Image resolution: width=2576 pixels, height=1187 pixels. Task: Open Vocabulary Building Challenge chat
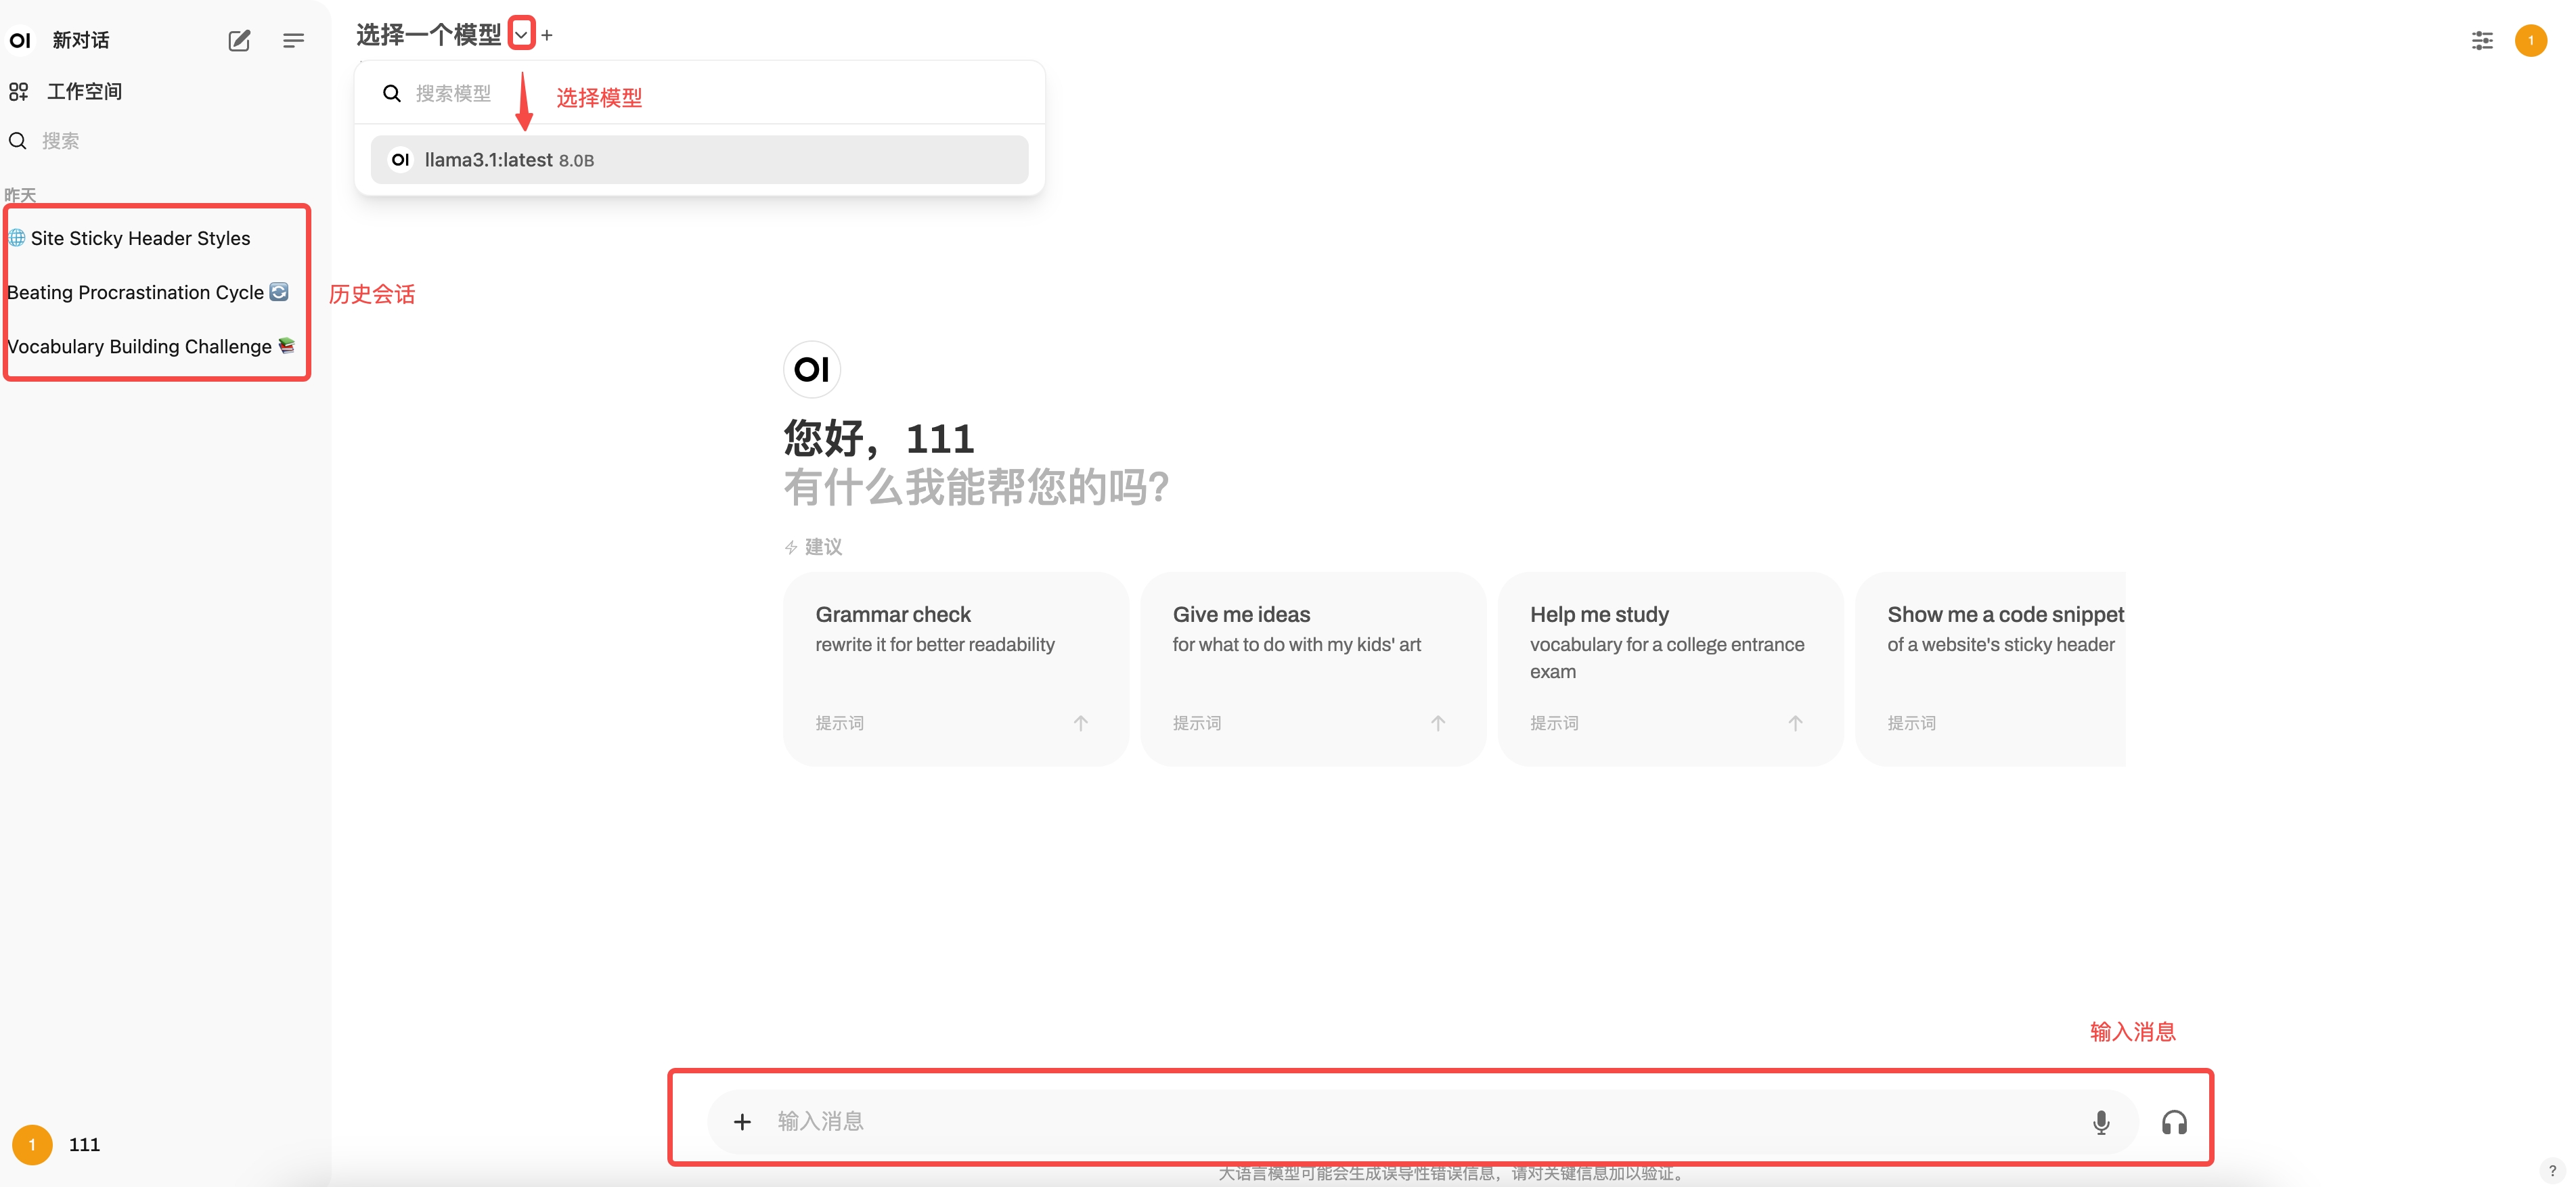click(139, 346)
